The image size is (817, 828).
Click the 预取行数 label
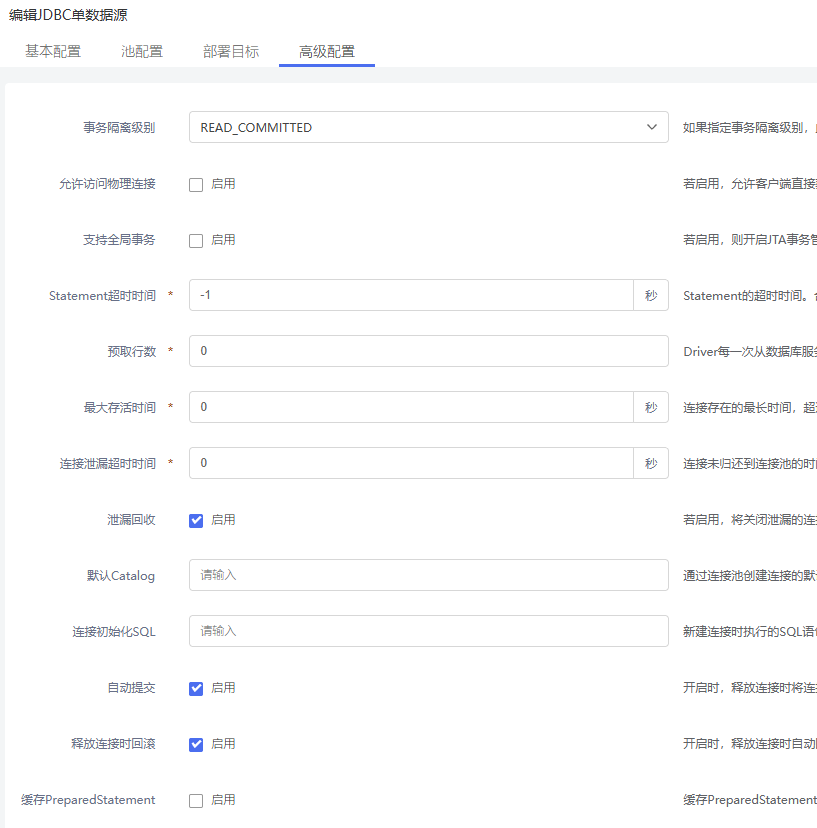132,352
